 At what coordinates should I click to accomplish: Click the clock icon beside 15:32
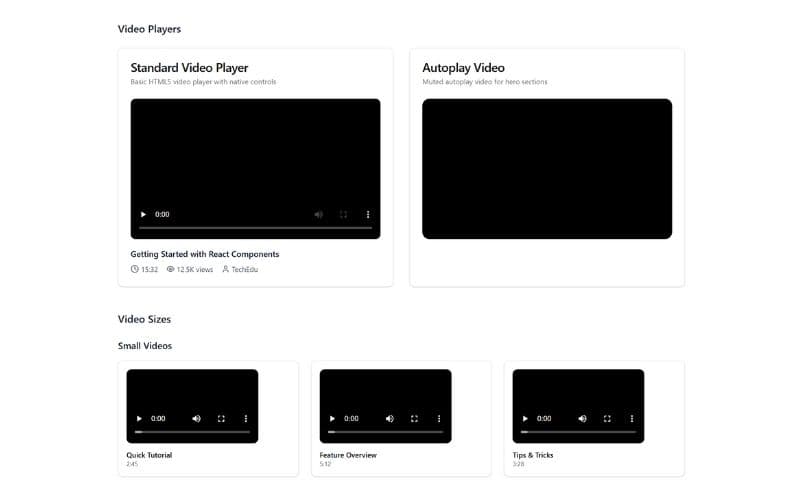pos(135,269)
